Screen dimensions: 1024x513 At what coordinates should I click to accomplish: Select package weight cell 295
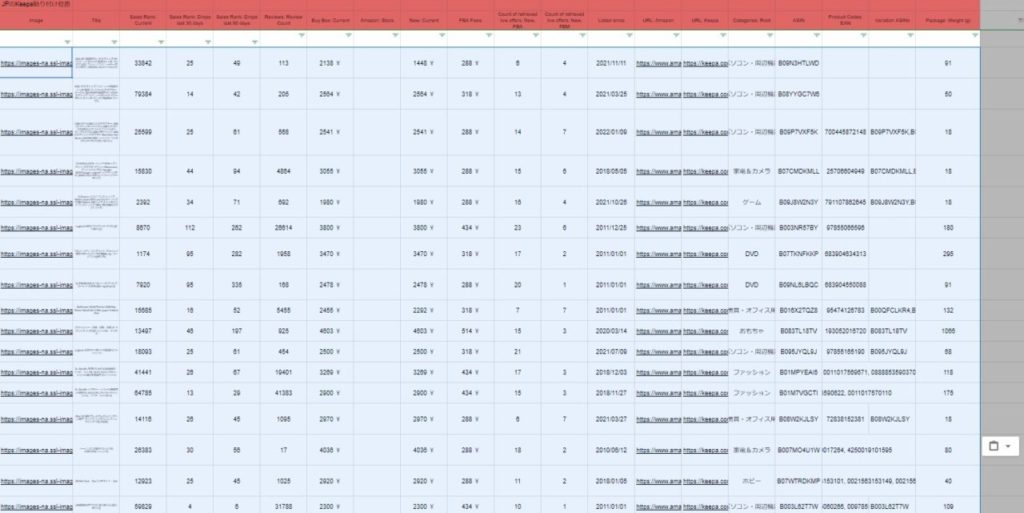tap(948, 254)
